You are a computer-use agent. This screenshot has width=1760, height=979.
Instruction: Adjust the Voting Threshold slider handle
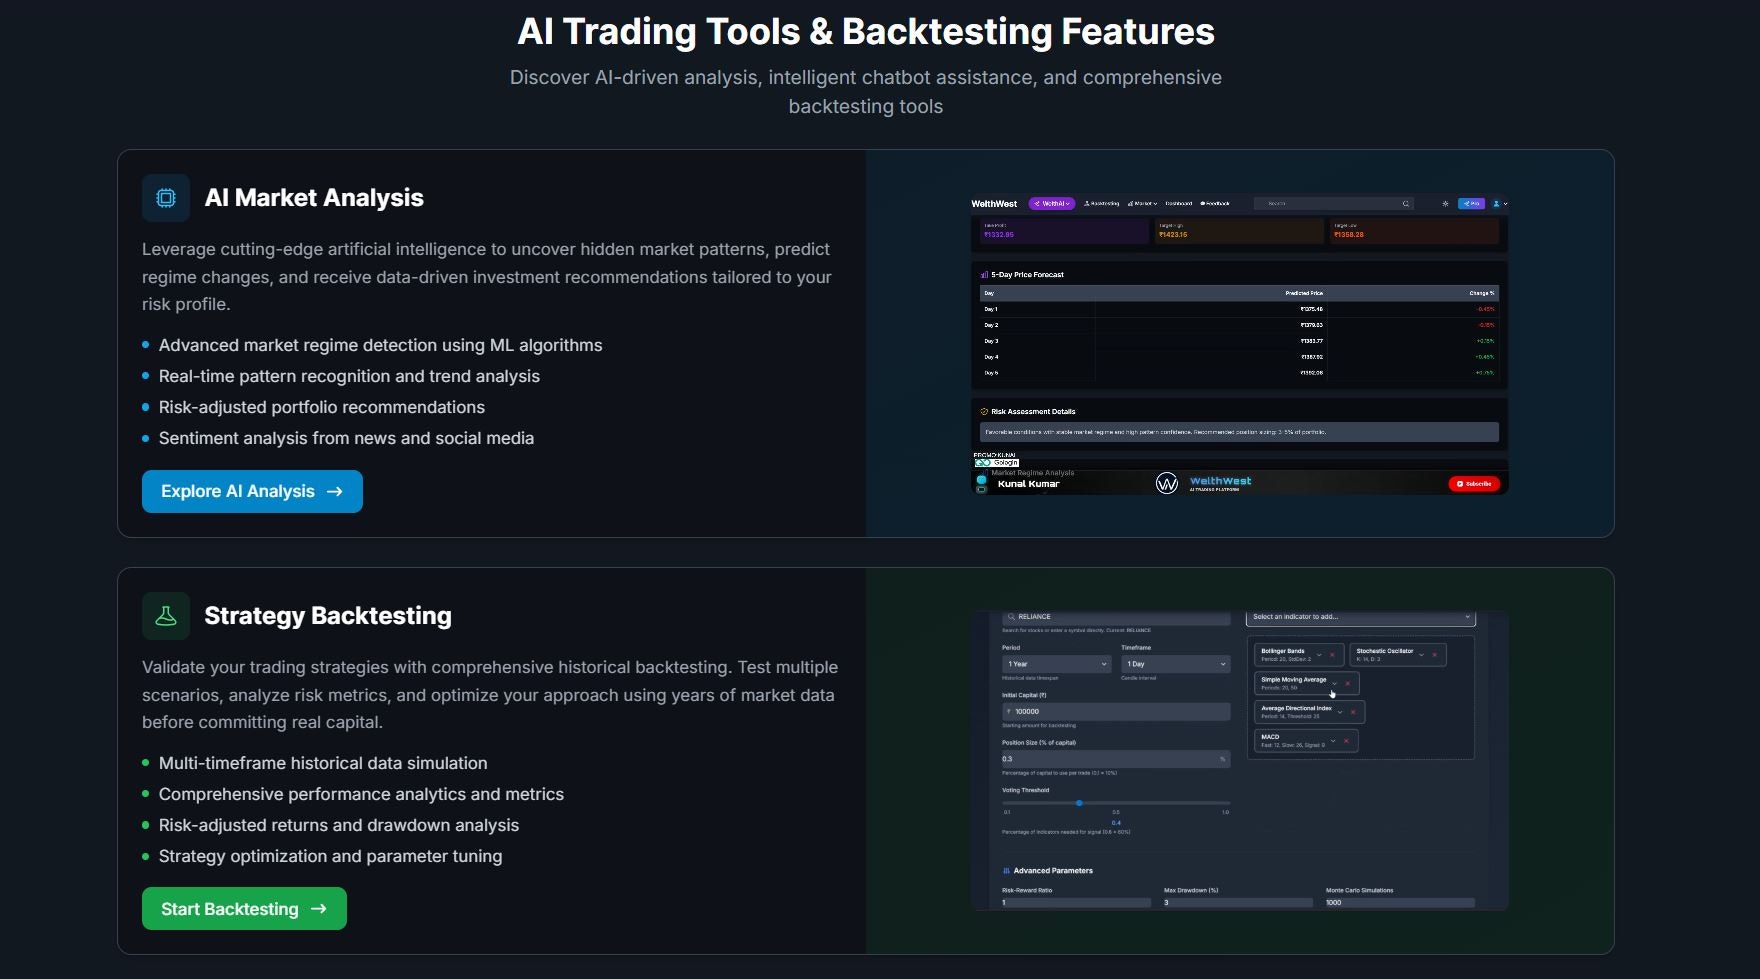(x=1079, y=803)
